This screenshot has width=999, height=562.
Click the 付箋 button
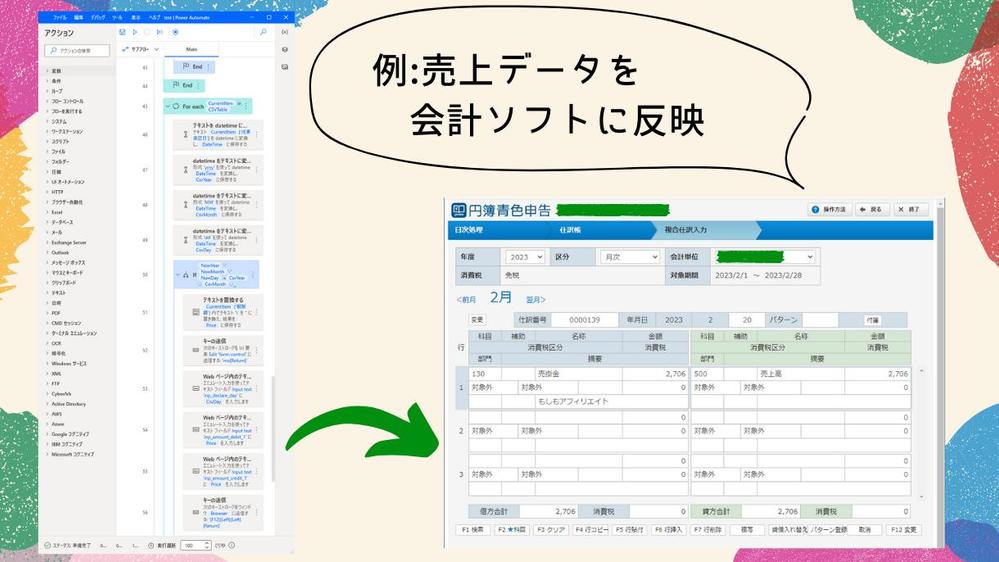click(873, 320)
